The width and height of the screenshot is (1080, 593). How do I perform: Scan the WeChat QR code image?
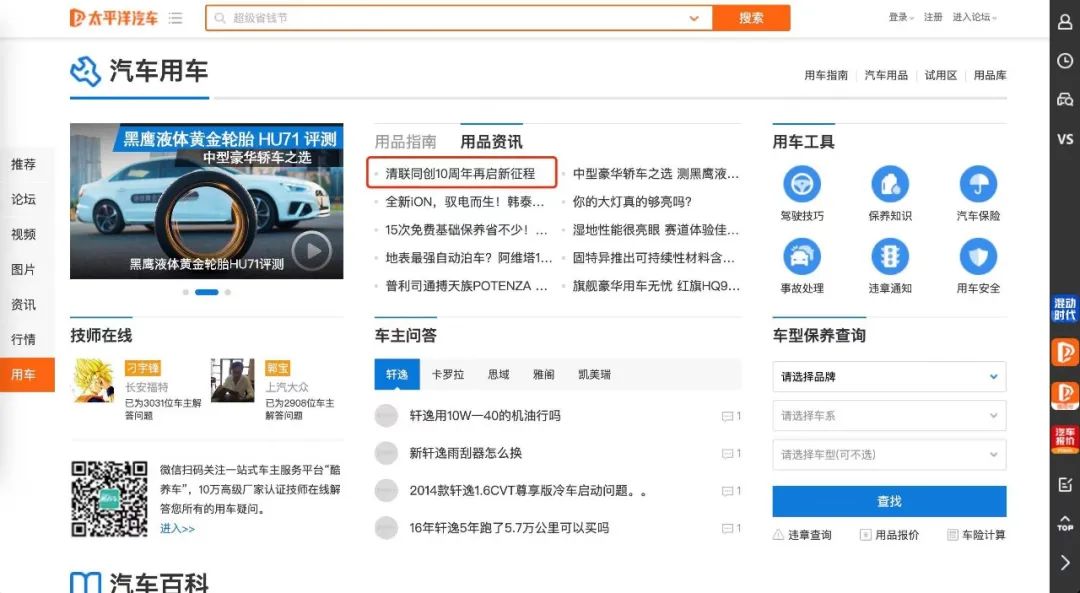109,499
